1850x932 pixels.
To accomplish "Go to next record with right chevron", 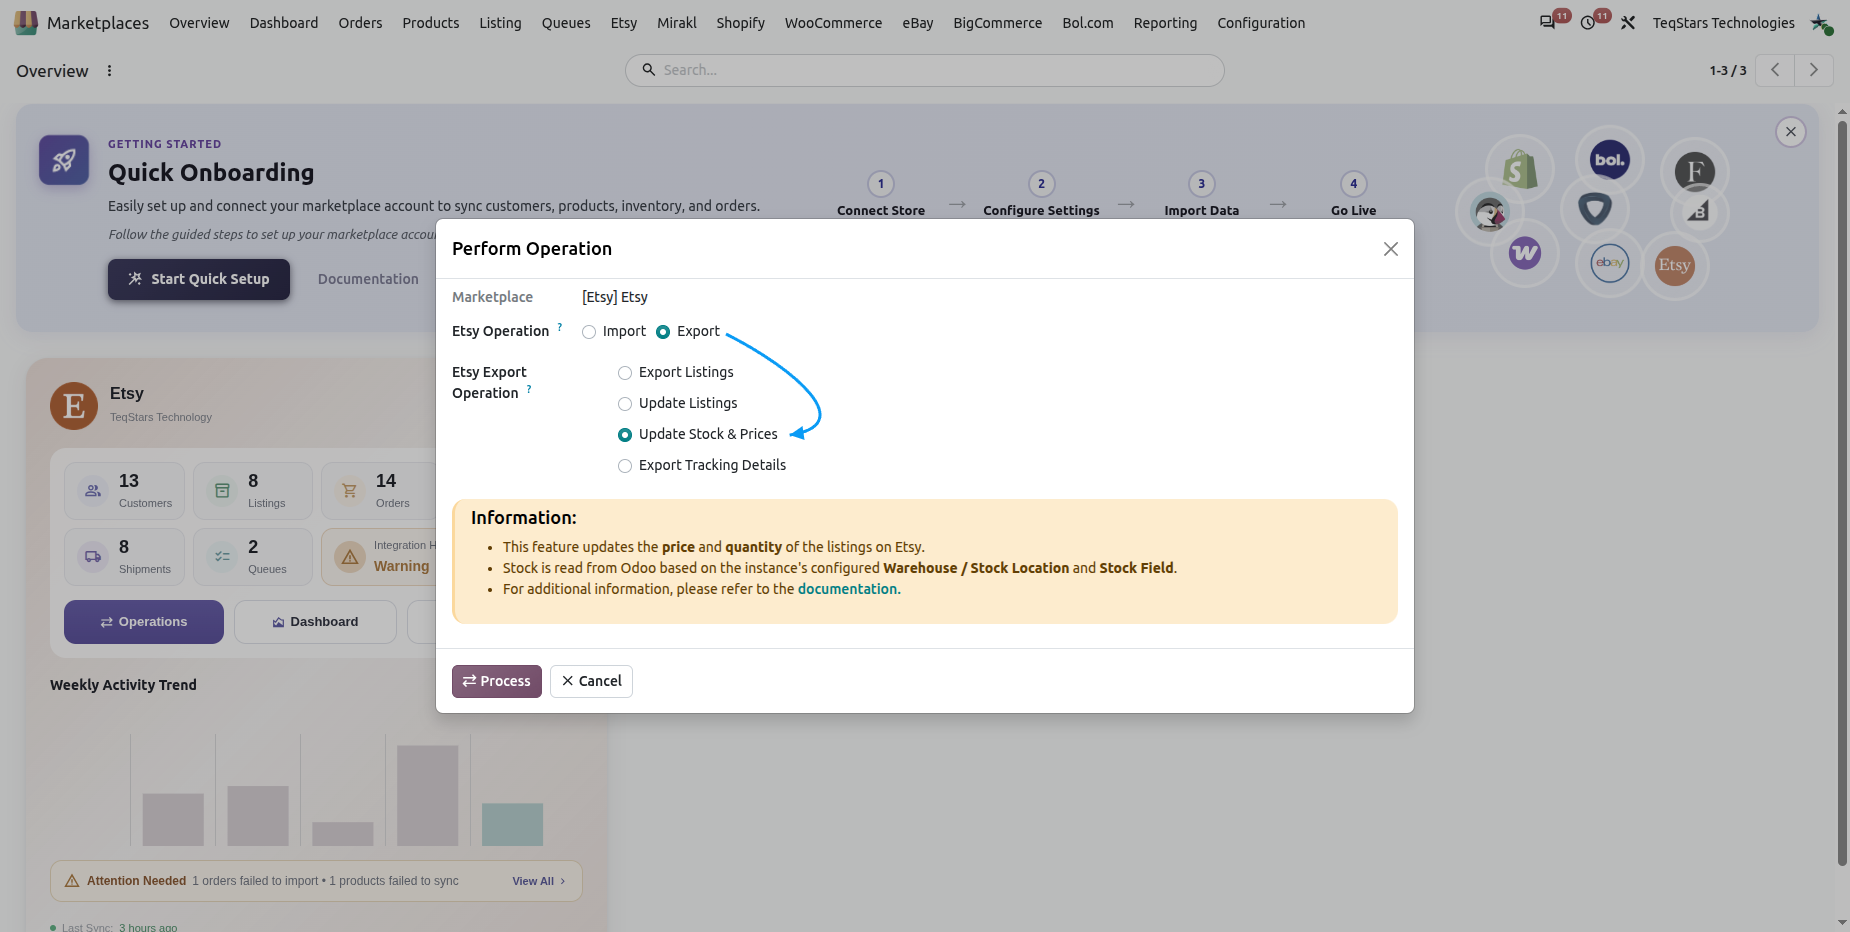I will 1814,70.
